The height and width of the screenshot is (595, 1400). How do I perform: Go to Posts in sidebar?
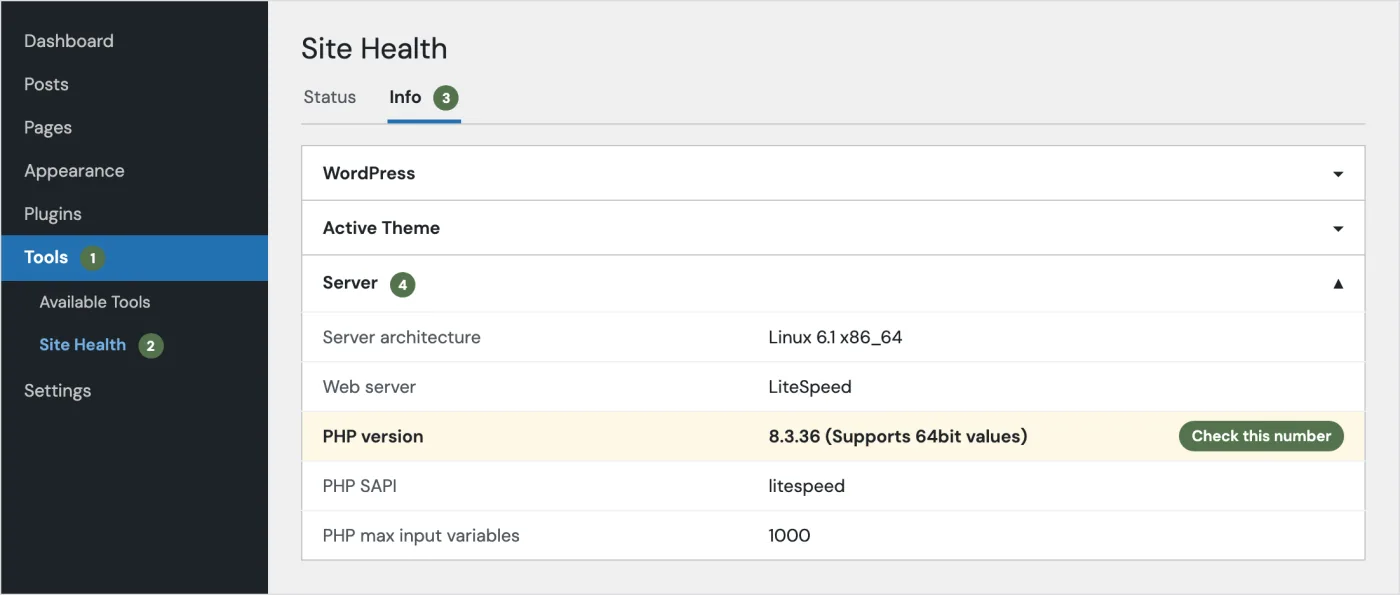(46, 84)
